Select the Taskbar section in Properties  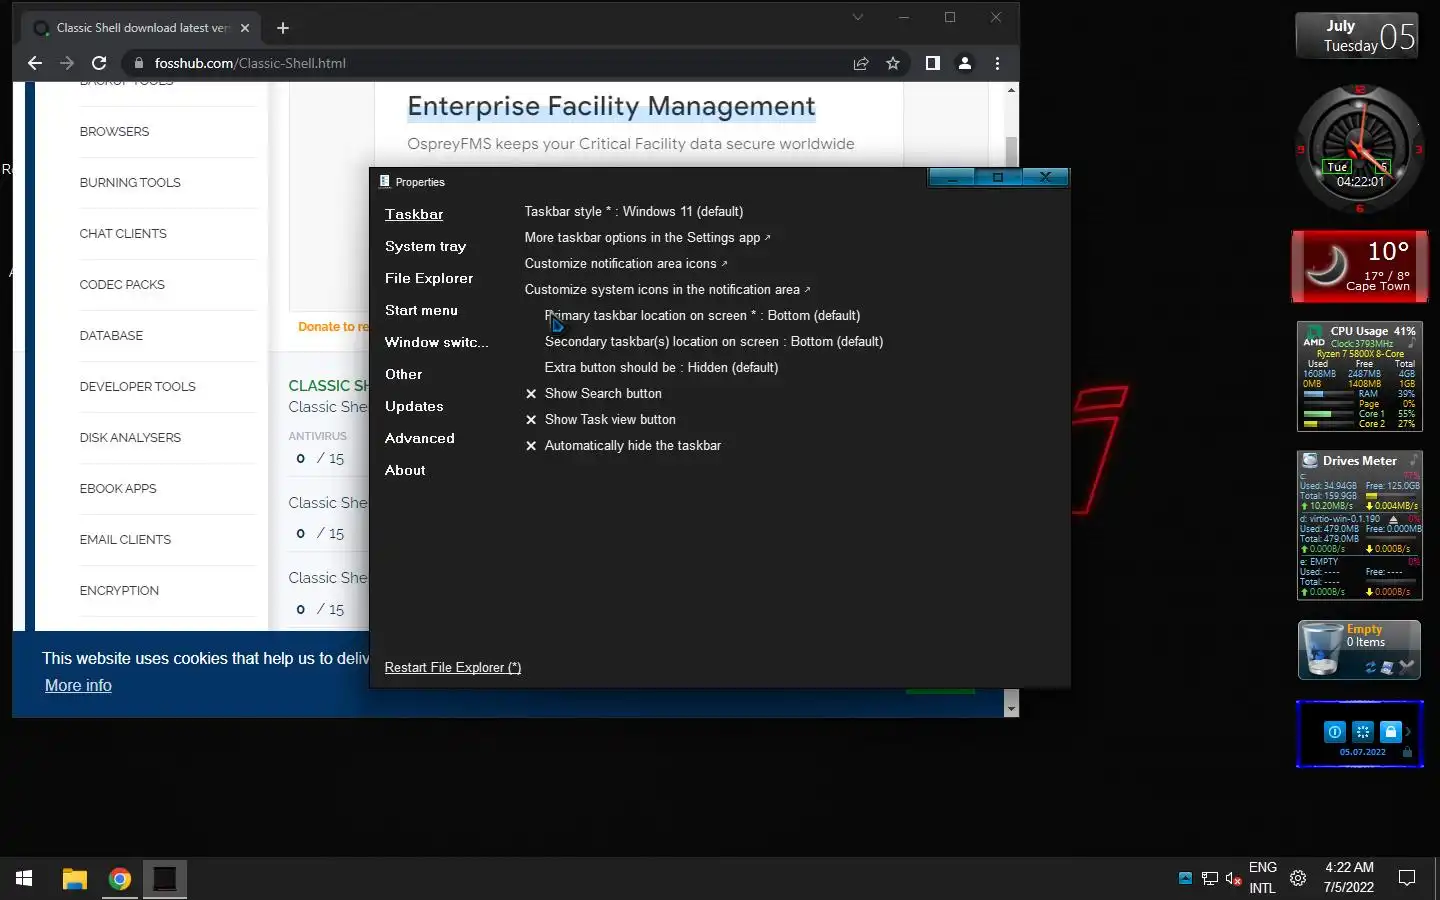(414, 214)
